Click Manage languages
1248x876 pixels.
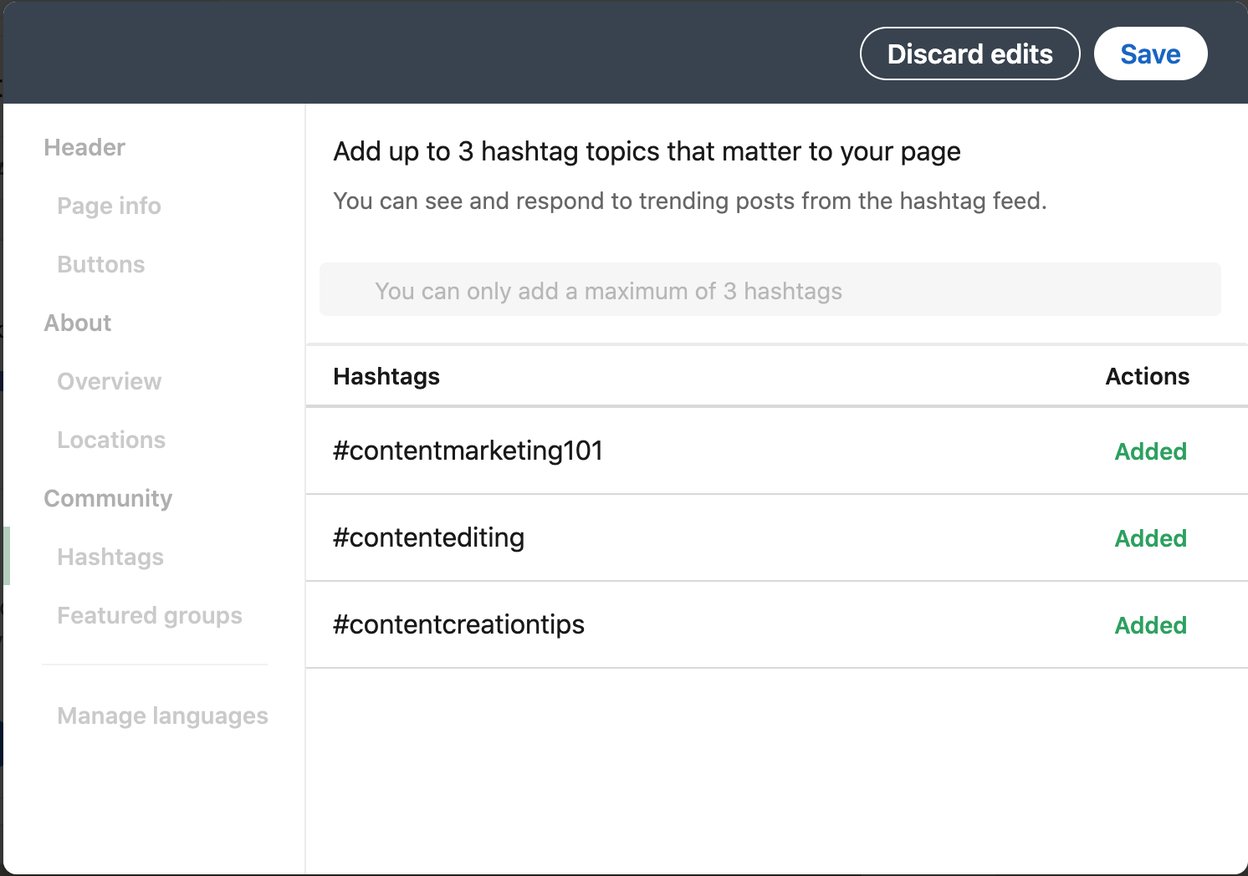pos(162,716)
